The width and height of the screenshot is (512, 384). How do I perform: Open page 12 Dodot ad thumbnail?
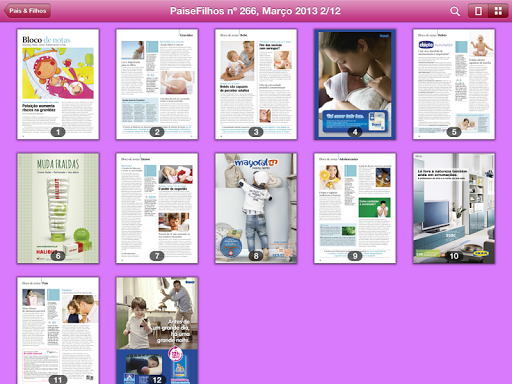[x=157, y=331]
